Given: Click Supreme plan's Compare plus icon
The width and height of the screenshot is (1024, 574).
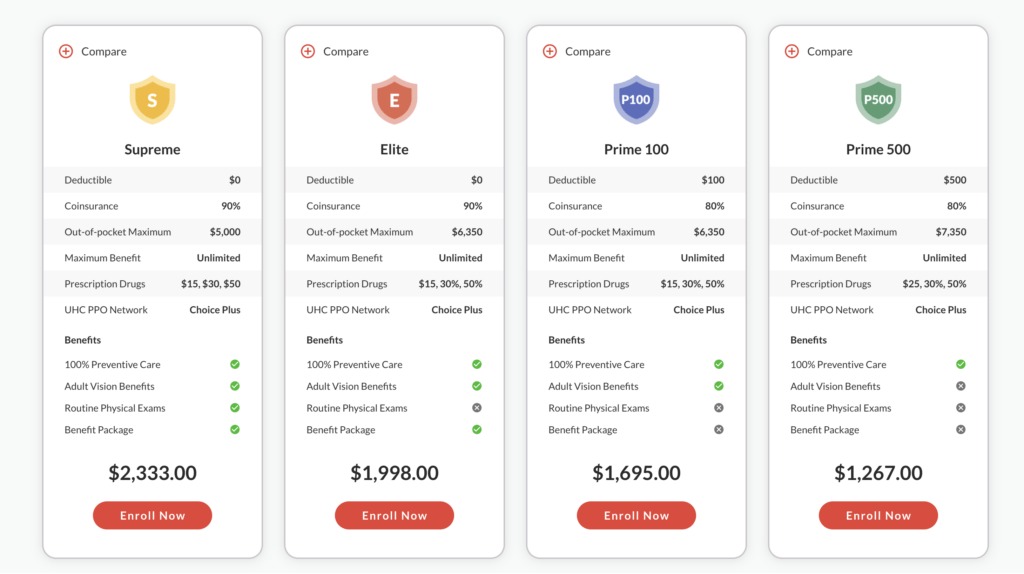Looking at the screenshot, I should (66, 51).
